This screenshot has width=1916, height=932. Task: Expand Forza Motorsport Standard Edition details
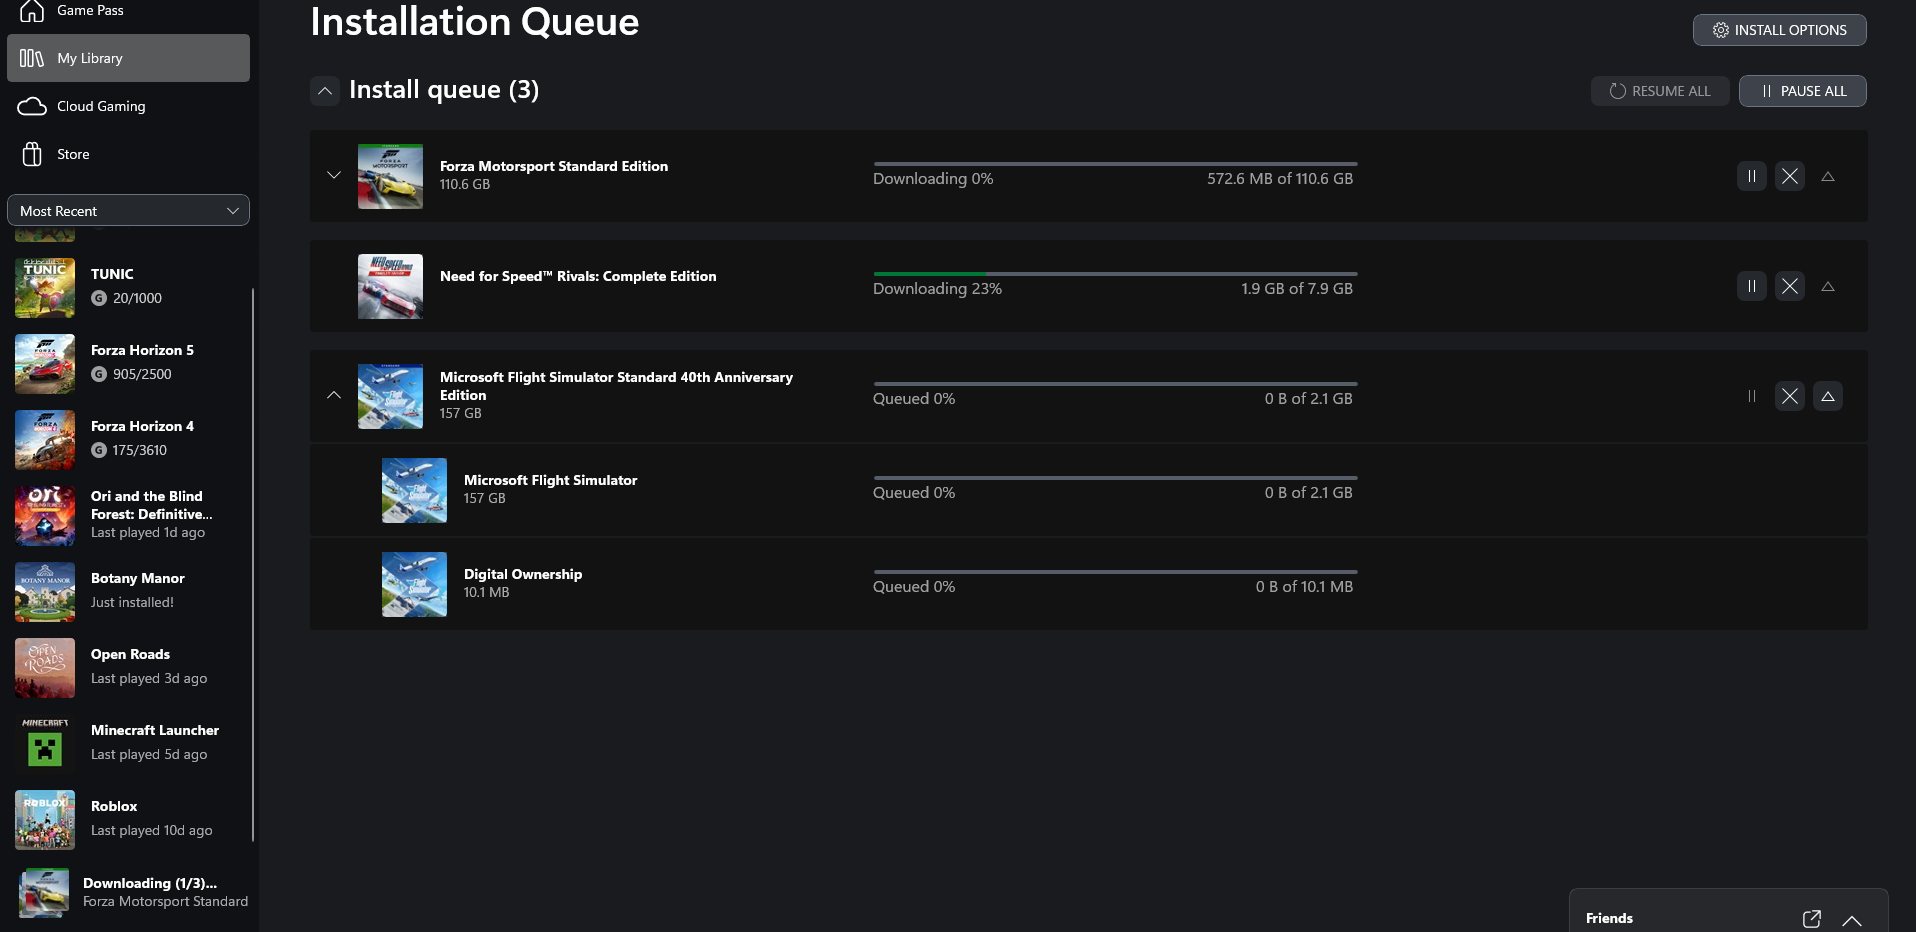coord(334,175)
